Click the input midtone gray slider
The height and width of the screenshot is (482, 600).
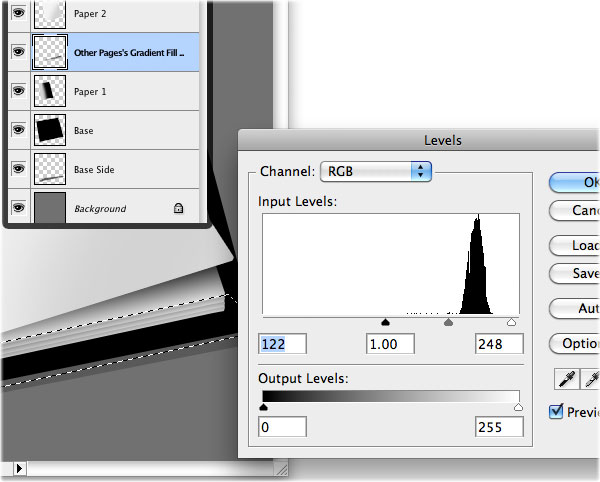tap(448, 322)
